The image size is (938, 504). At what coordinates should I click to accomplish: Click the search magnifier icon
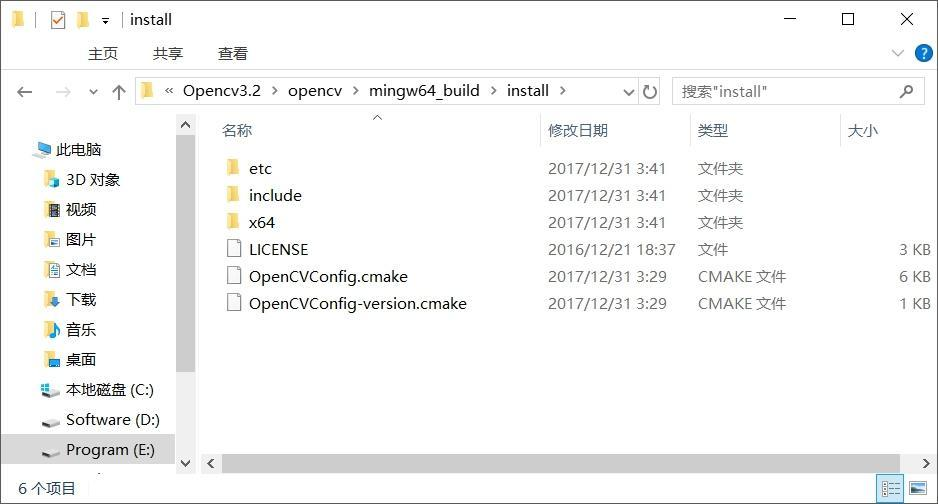coord(907,91)
